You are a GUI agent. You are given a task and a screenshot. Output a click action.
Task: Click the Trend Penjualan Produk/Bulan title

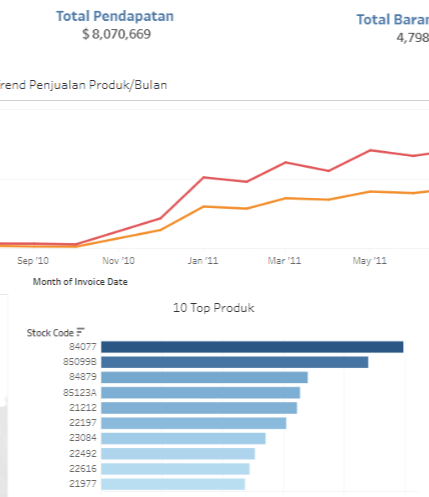pyautogui.click(x=83, y=85)
